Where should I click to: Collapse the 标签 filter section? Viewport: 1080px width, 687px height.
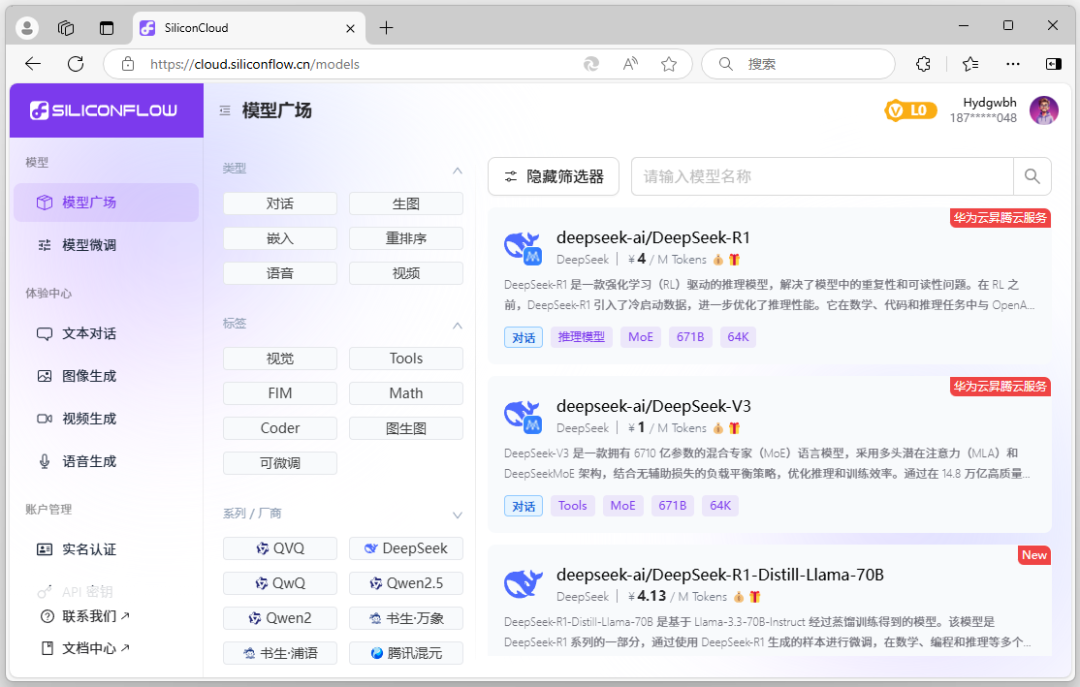pos(457,325)
